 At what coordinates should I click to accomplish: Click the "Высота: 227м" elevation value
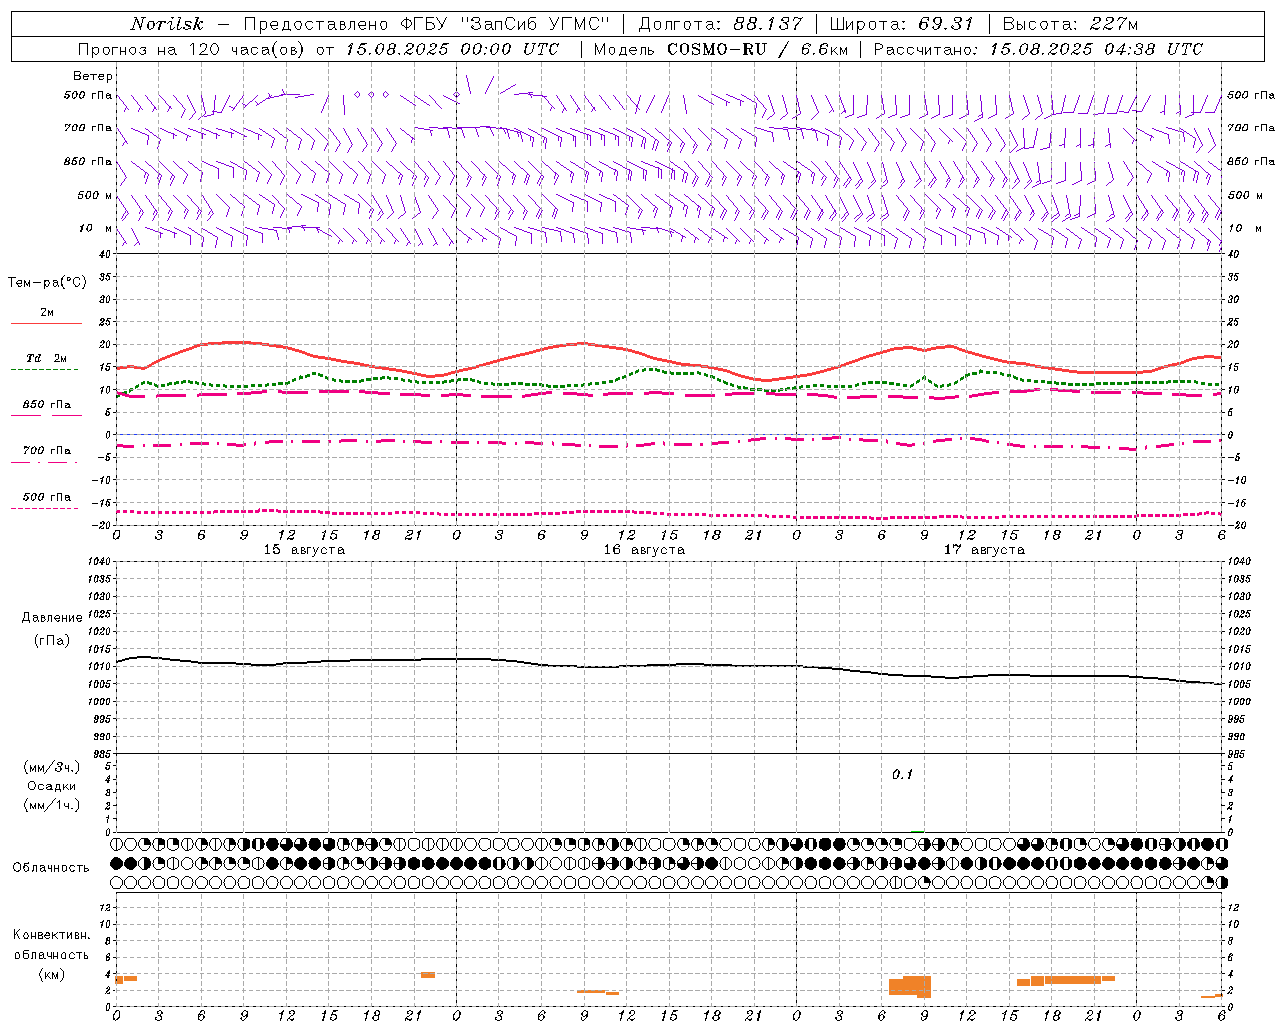(x=1070, y=24)
